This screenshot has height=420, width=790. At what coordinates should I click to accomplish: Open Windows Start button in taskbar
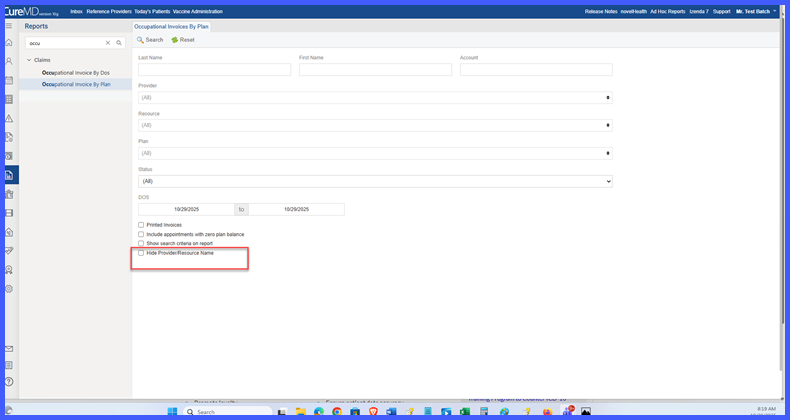(x=172, y=412)
